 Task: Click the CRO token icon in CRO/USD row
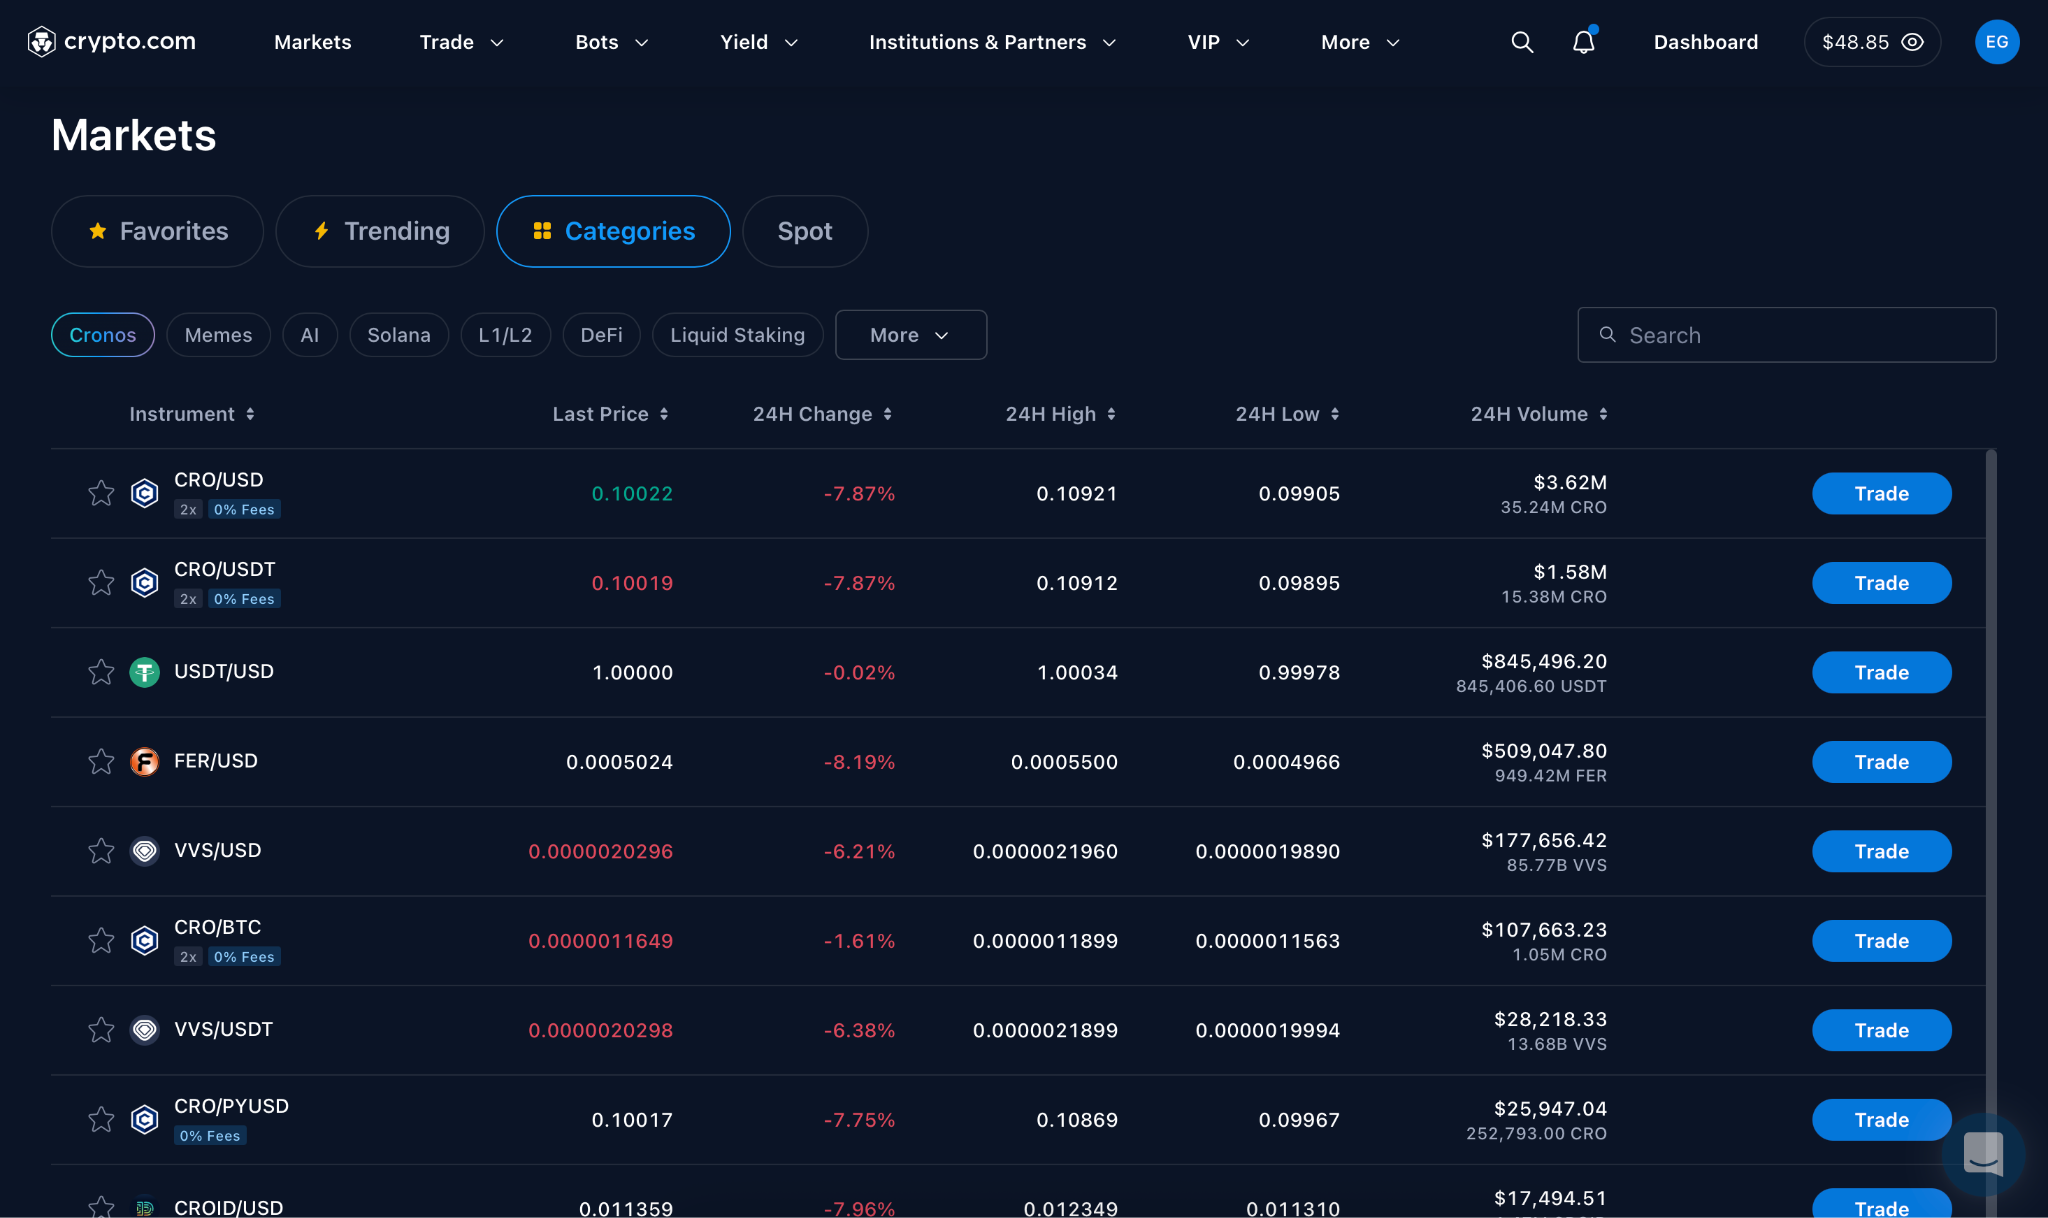(144, 493)
